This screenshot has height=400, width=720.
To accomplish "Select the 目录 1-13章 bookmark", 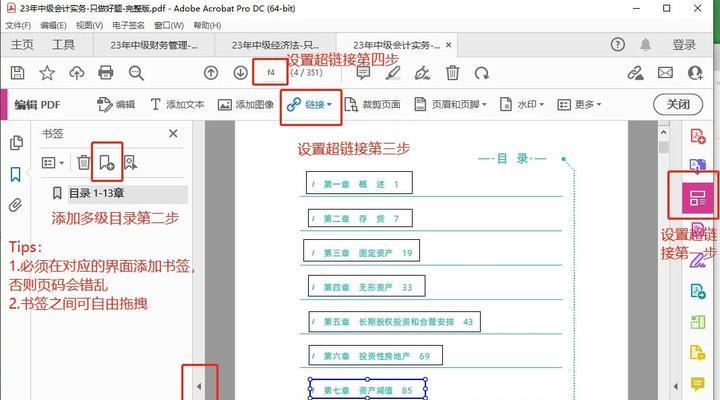I will (x=96, y=193).
